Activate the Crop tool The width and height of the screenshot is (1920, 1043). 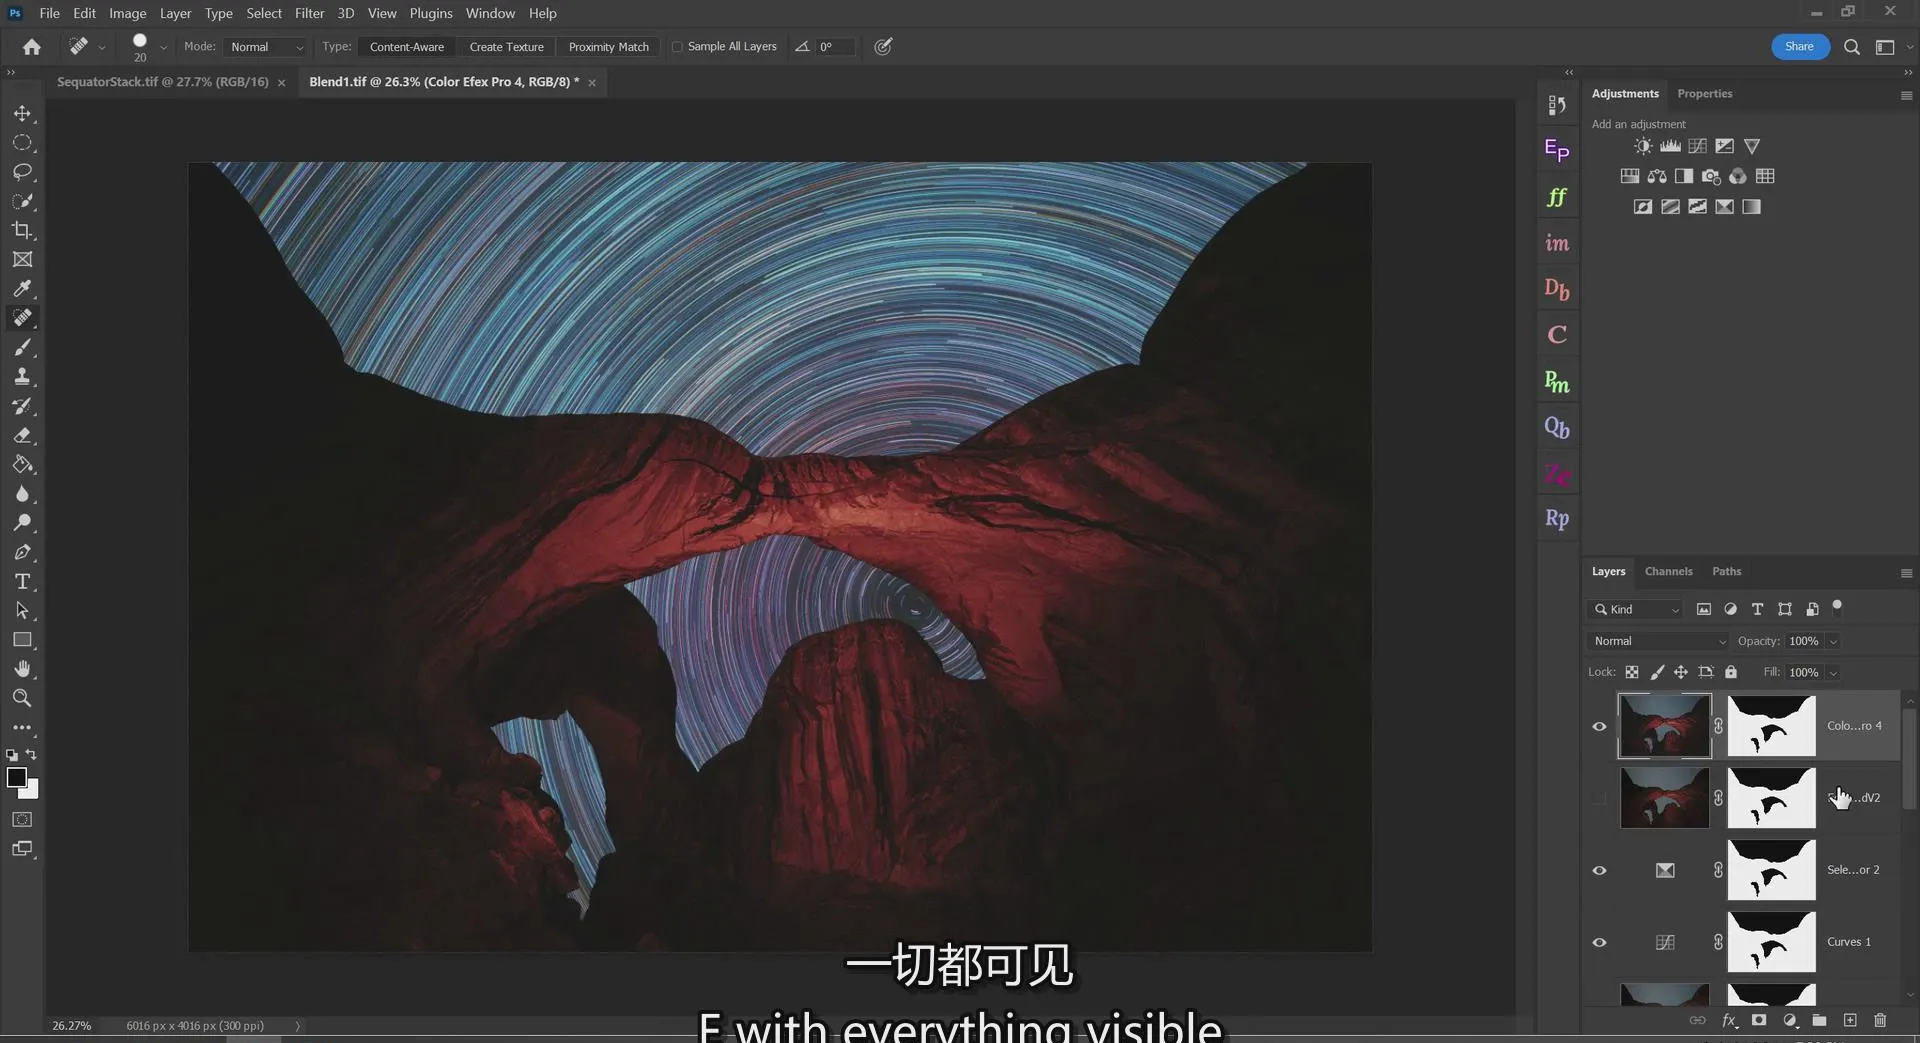click(x=22, y=230)
